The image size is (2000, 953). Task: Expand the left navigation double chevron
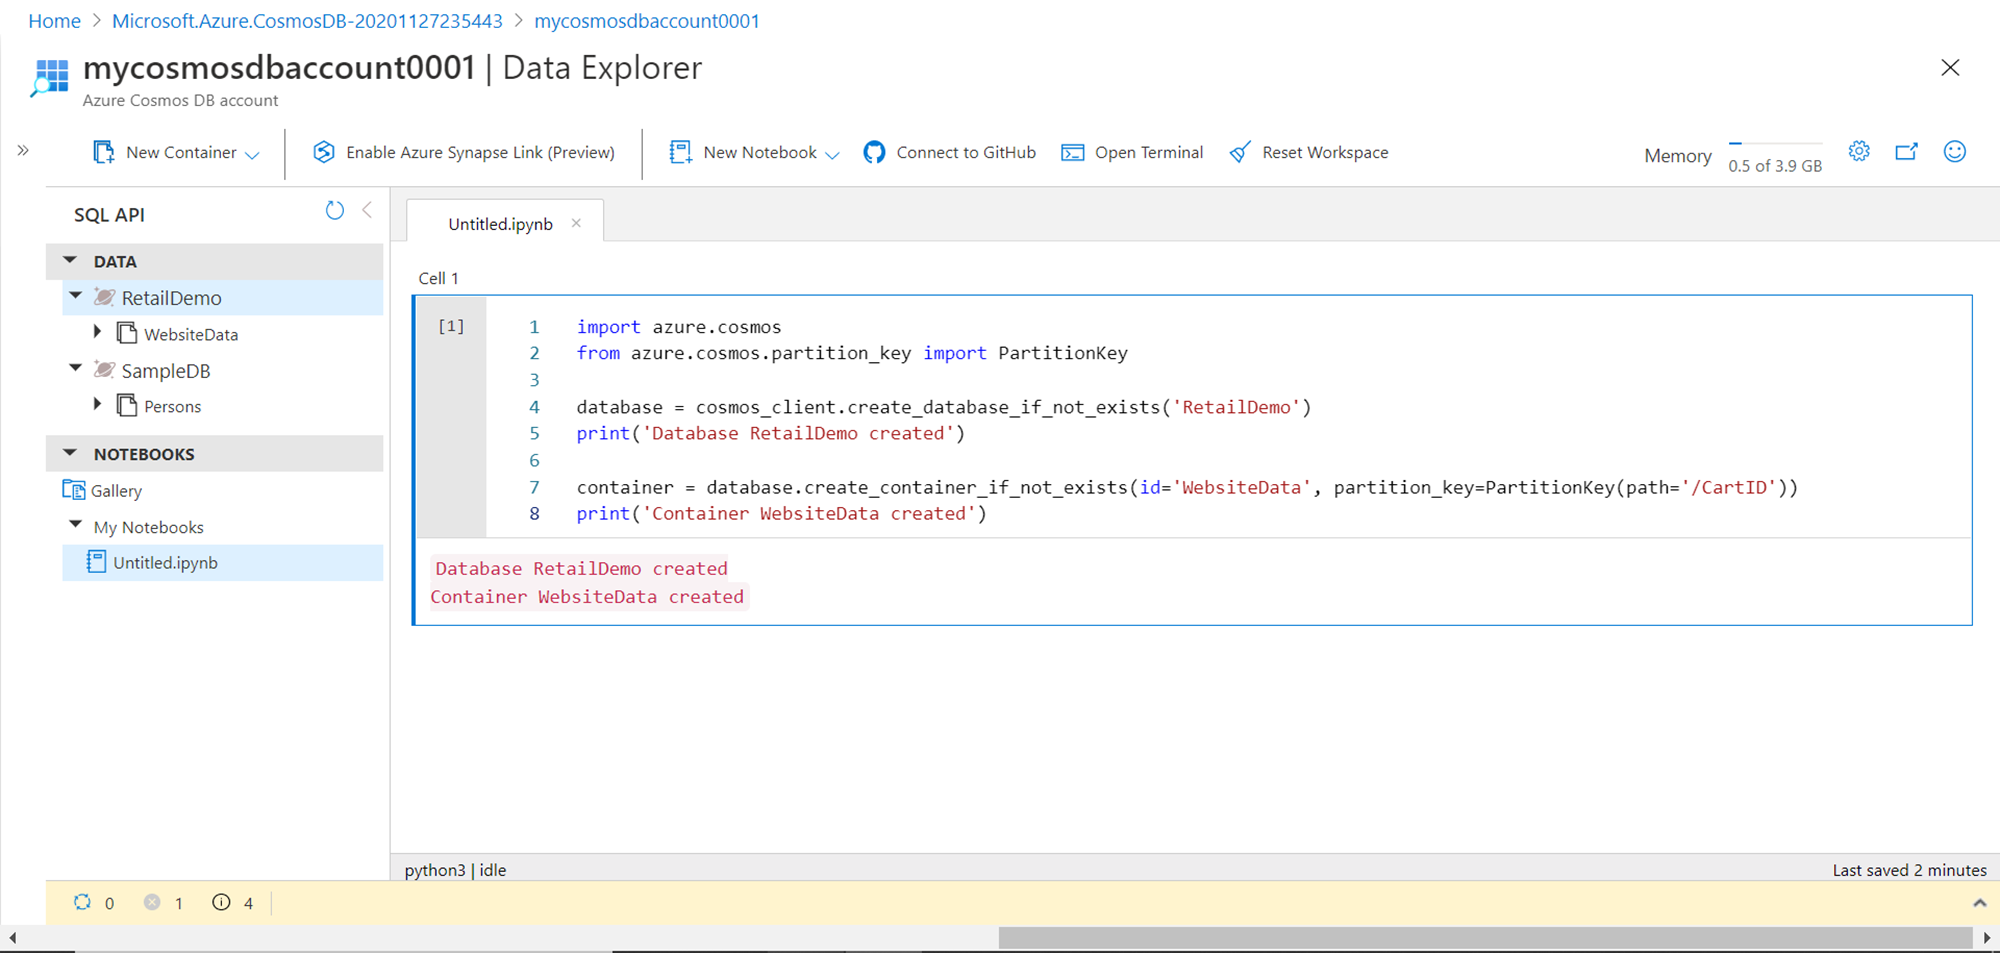click(23, 151)
